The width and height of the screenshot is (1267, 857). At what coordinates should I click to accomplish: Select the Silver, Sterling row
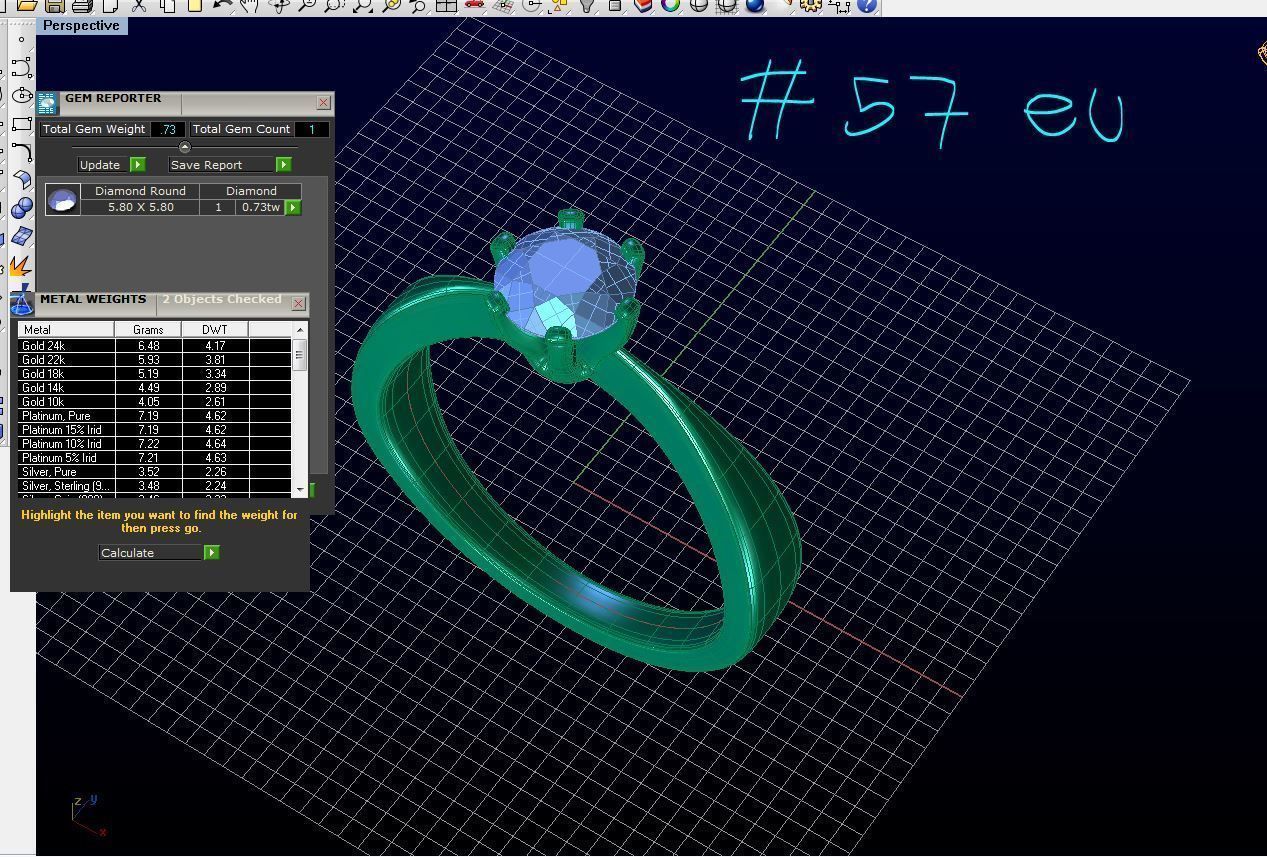coord(155,485)
